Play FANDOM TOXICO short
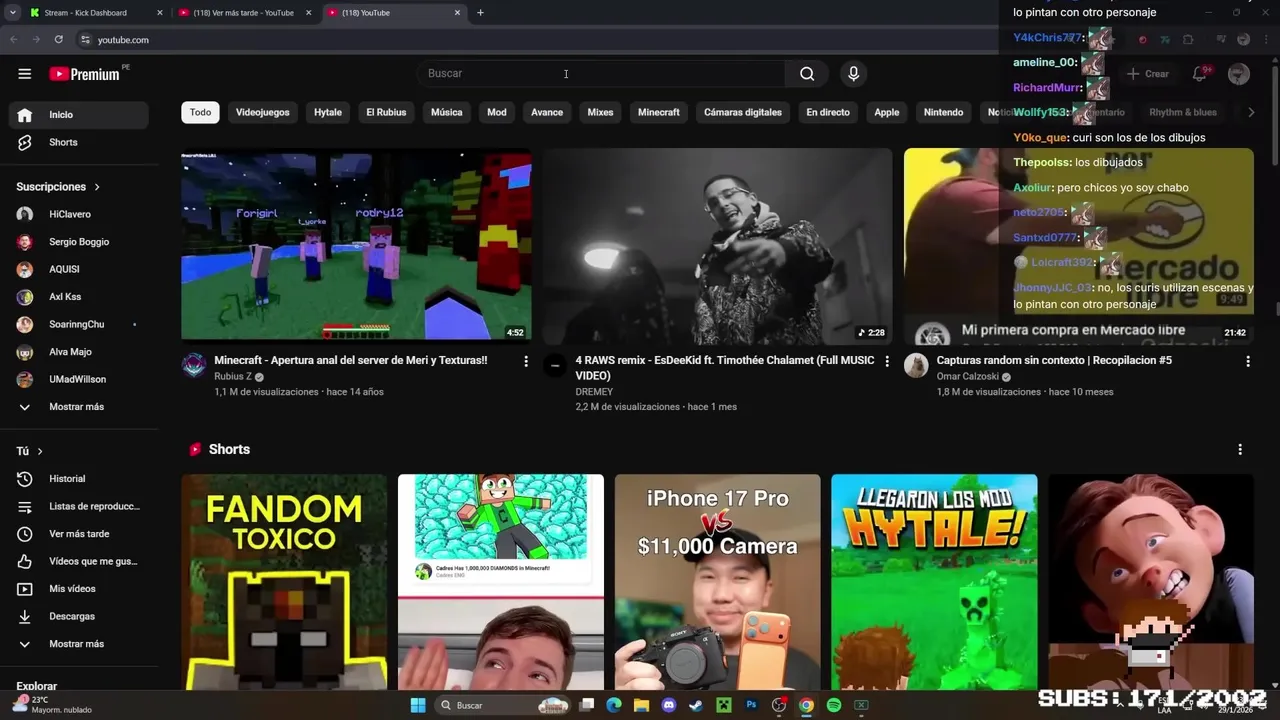 pos(284,582)
